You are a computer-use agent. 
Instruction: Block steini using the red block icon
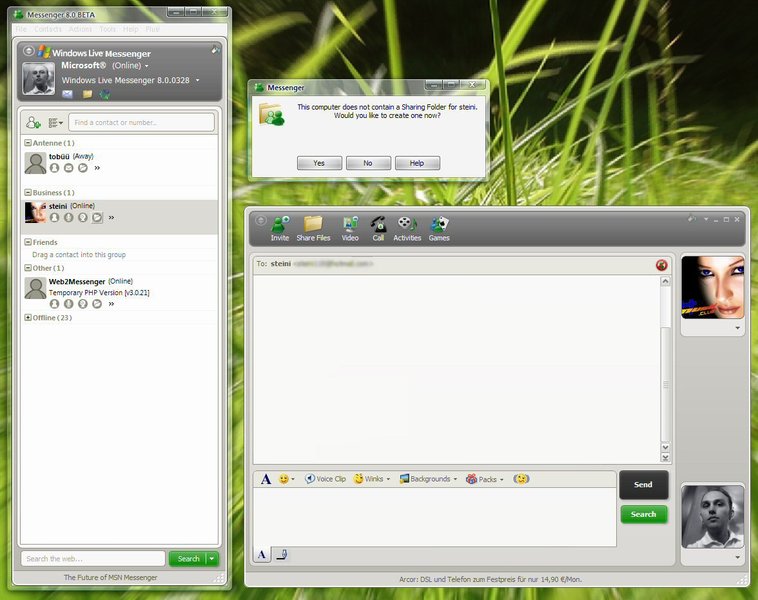[661, 265]
